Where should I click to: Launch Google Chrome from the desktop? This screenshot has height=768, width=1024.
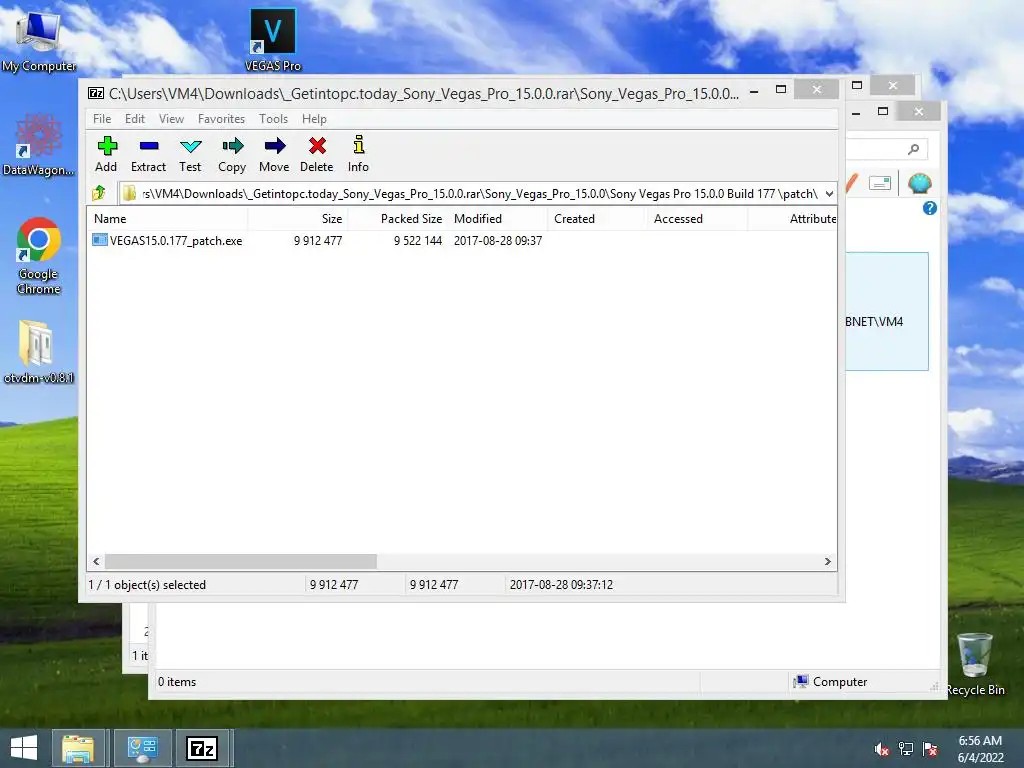tap(39, 257)
